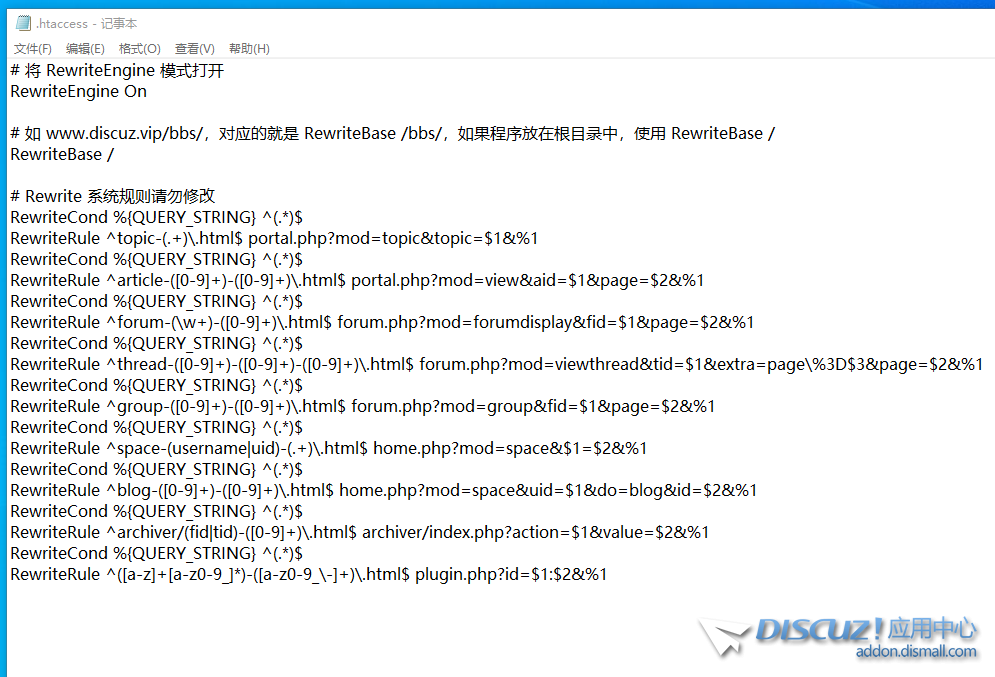Click the RewriteRule line containing forumdisplay
This screenshot has height=677, width=995.
click(382, 322)
